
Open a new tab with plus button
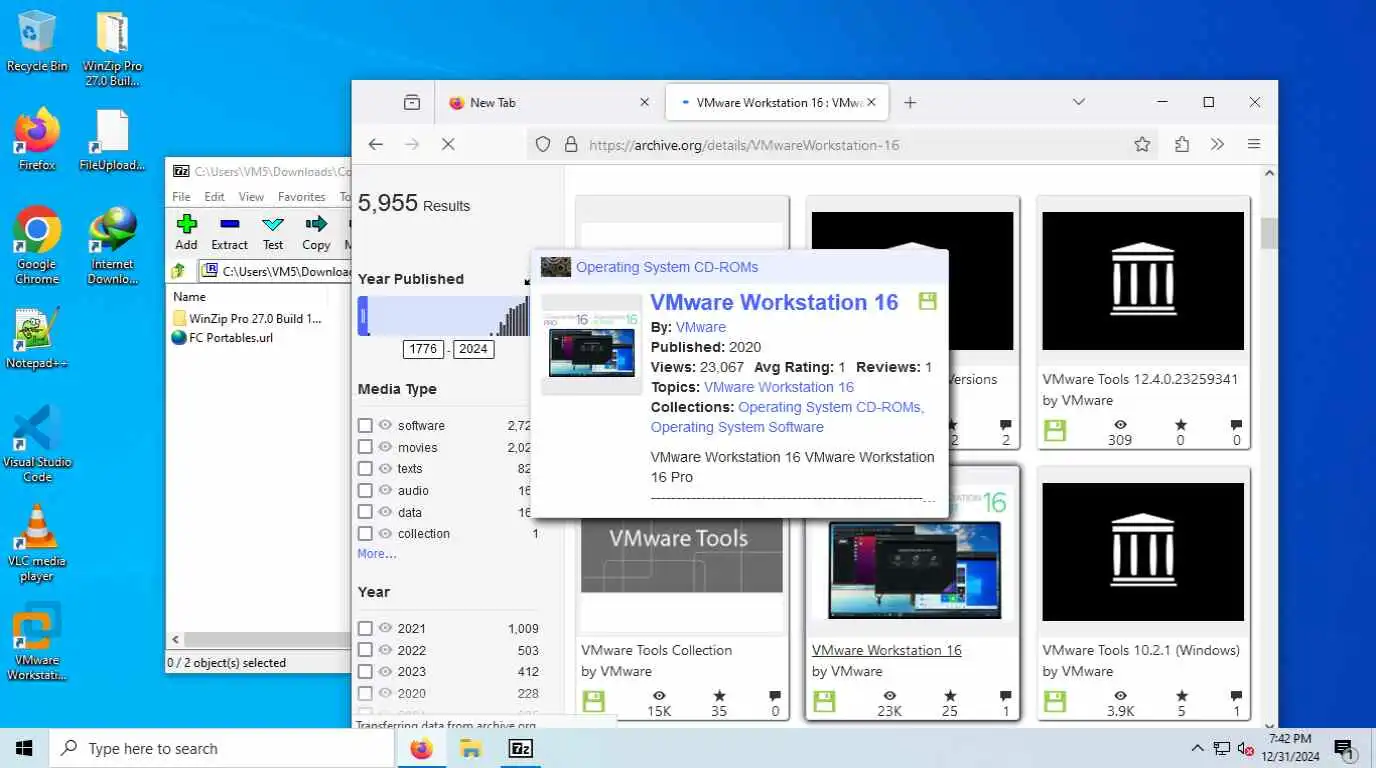pyautogui.click(x=910, y=102)
